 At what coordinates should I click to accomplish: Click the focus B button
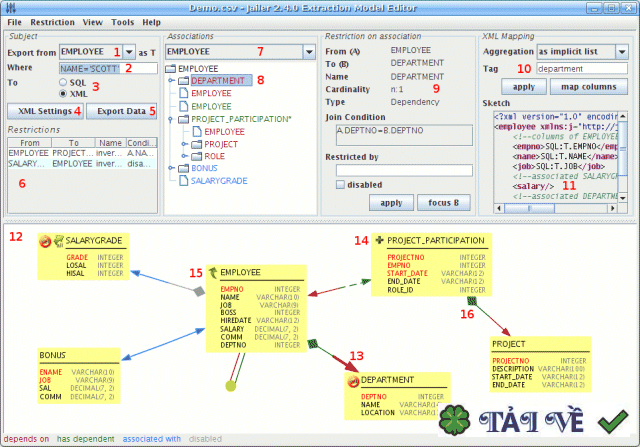[x=444, y=203]
